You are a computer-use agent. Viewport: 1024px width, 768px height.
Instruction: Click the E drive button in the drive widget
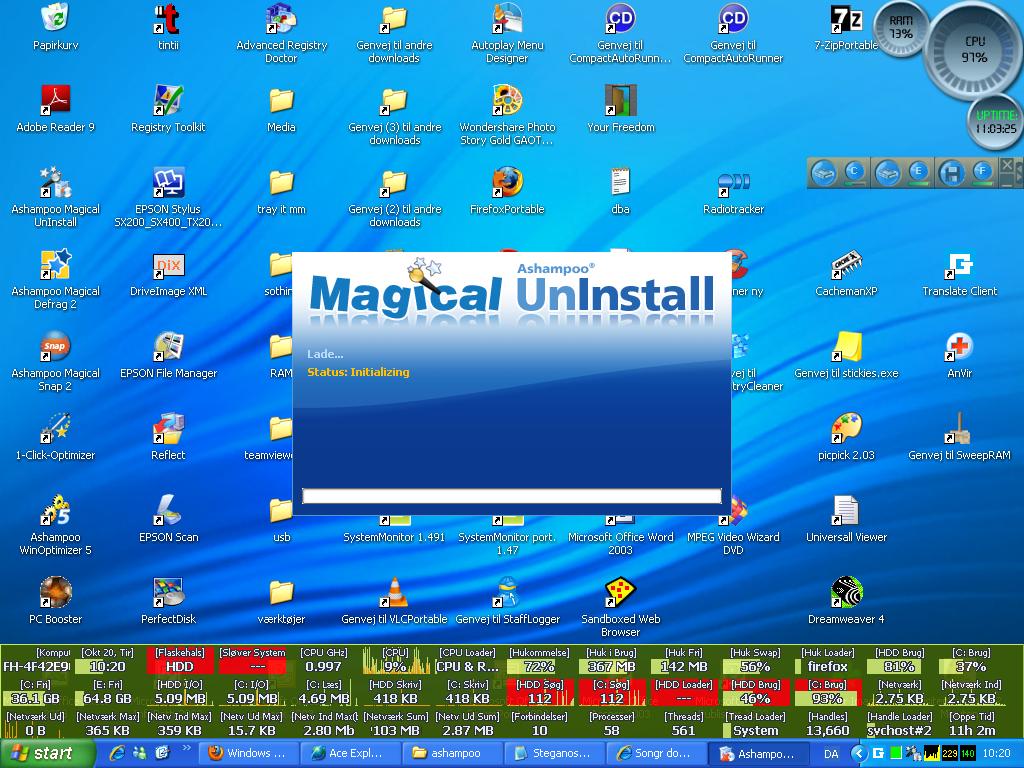tap(918, 172)
